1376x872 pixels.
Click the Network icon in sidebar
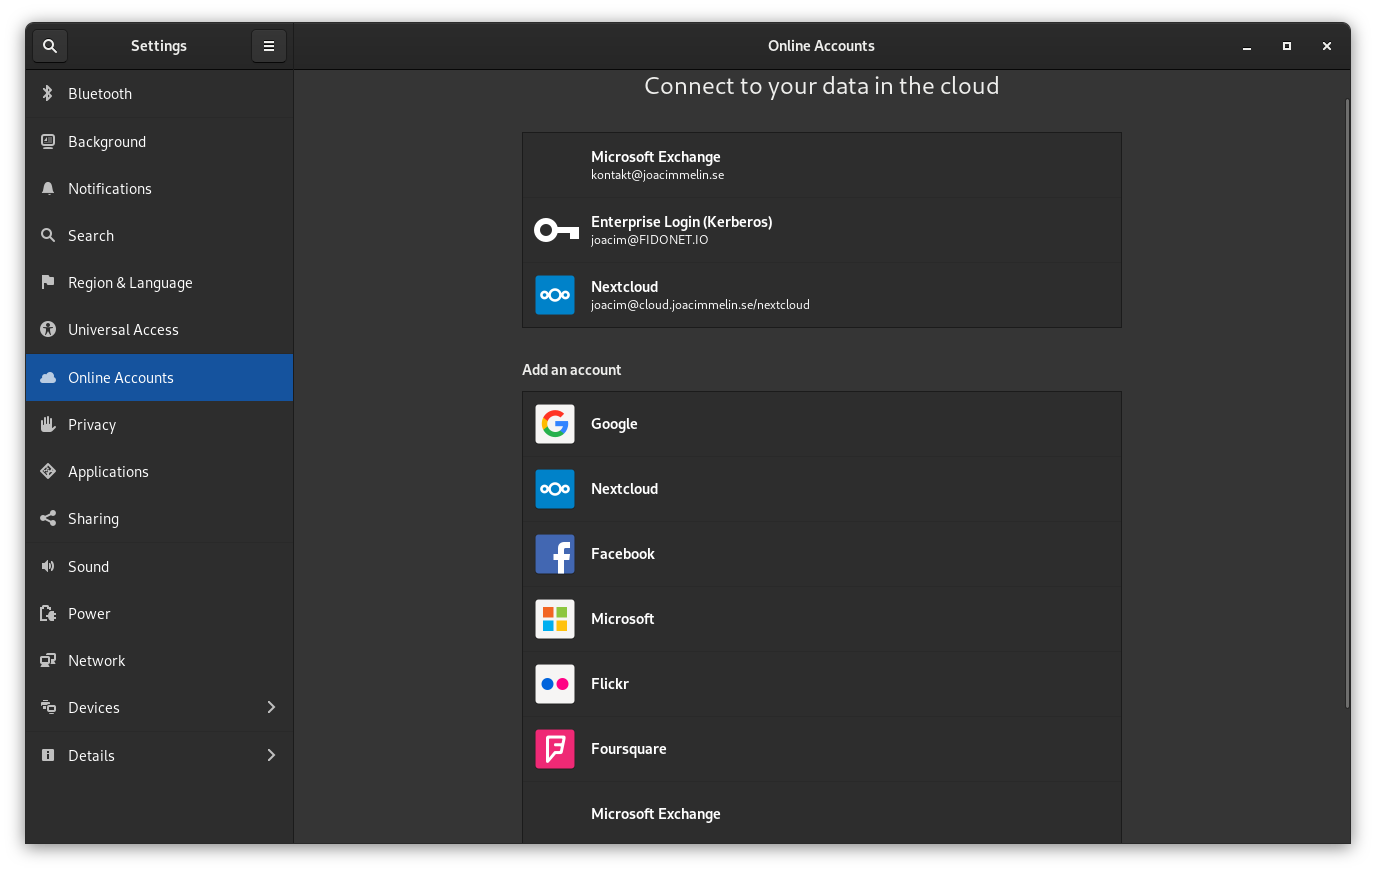47,661
